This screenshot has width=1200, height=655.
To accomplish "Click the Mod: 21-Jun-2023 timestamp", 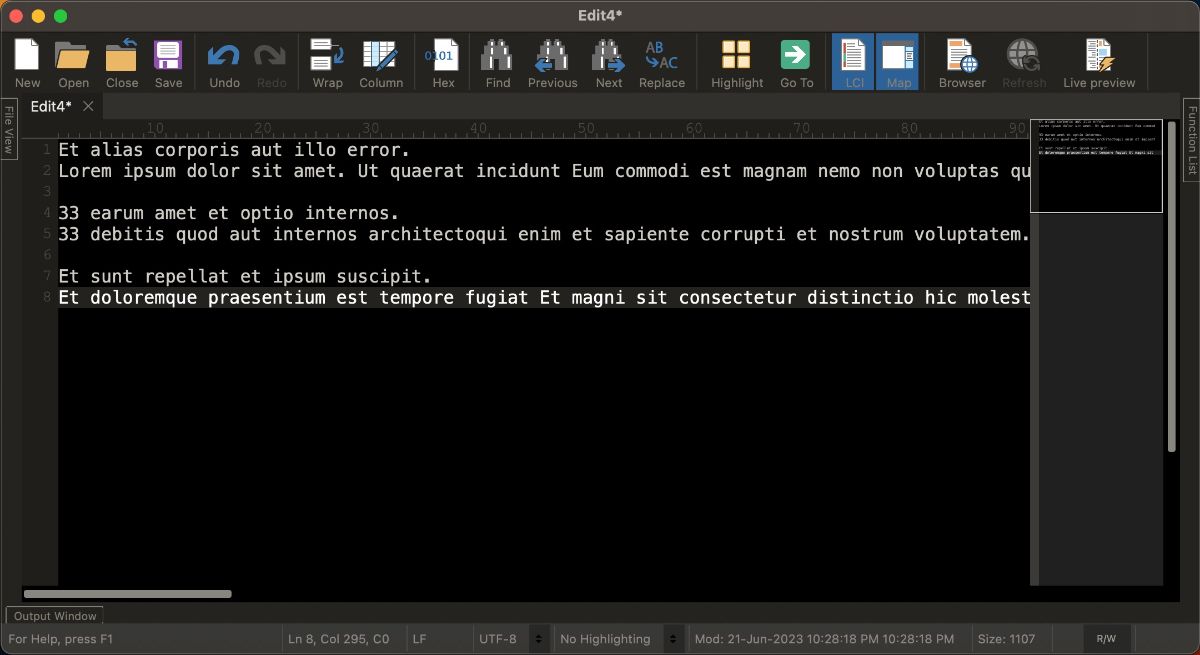I will click(825, 639).
